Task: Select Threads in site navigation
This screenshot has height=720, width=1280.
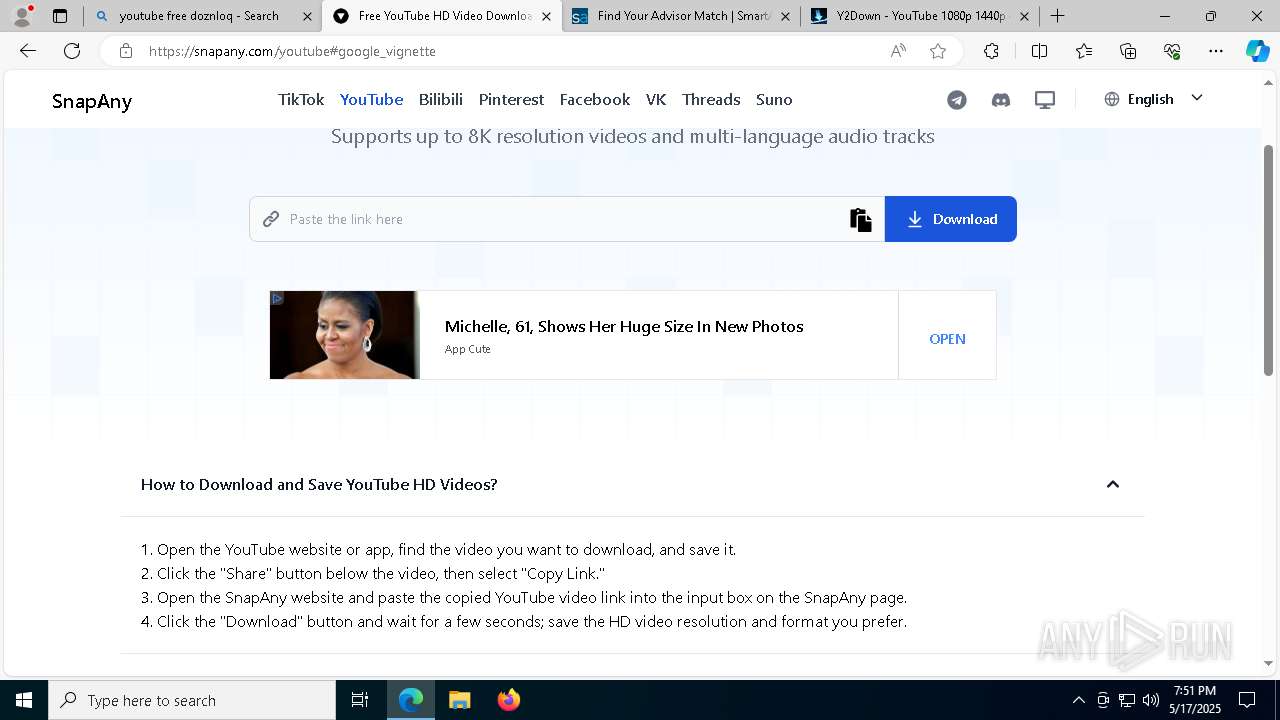Action: 711,99
